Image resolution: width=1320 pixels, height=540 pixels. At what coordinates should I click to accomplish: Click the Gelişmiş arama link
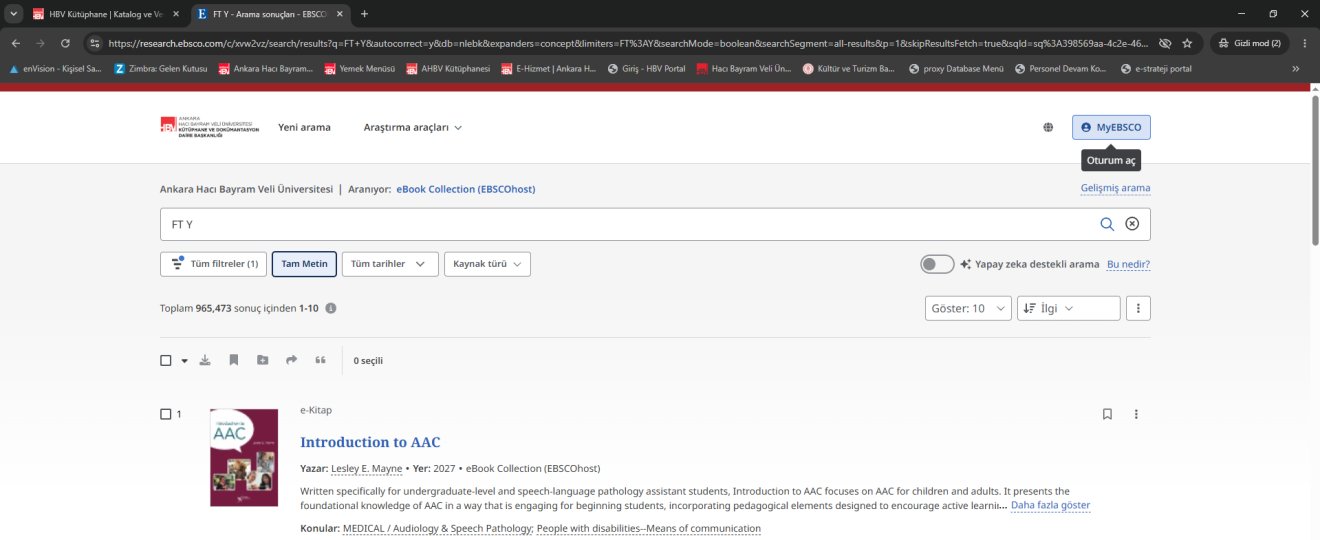(x=1115, y=188)
